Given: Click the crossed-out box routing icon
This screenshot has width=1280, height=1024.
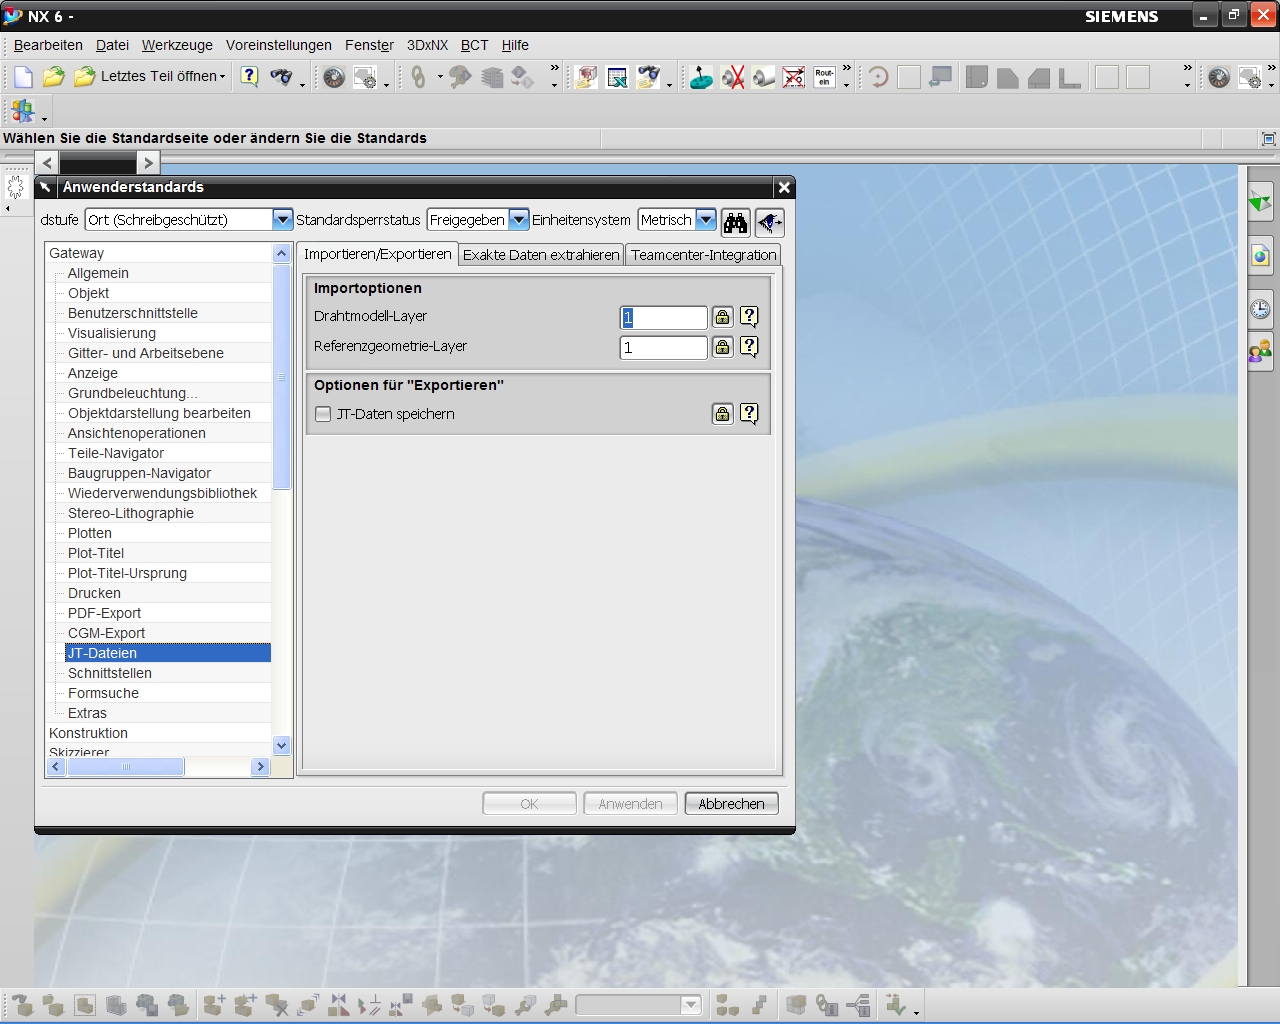Looking at the screenshot, I should tap(793, 77).
